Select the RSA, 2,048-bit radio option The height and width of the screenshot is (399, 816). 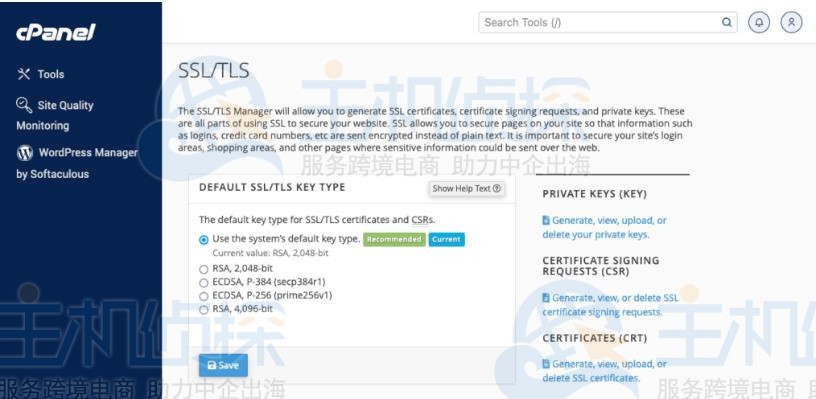(203, 269)
